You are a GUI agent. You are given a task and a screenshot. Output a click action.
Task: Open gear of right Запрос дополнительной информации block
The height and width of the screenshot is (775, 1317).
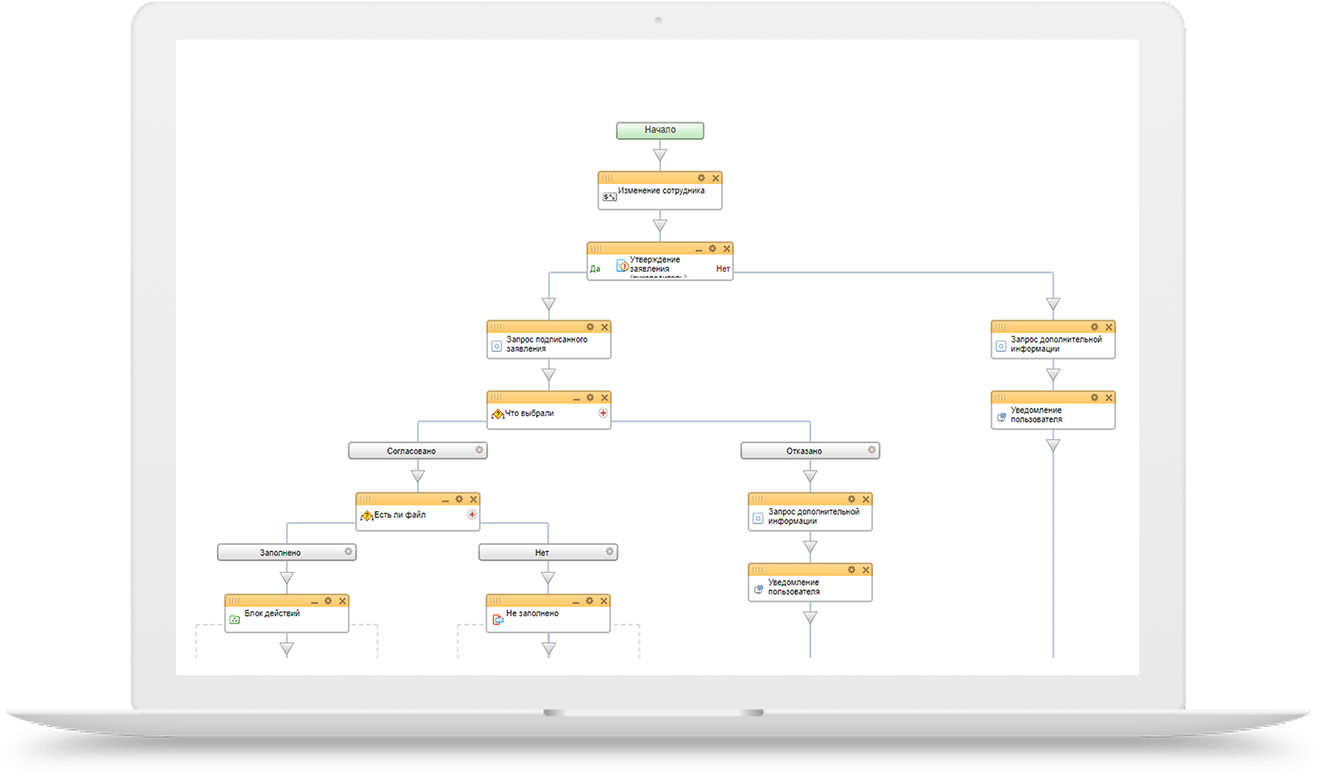1095,327
